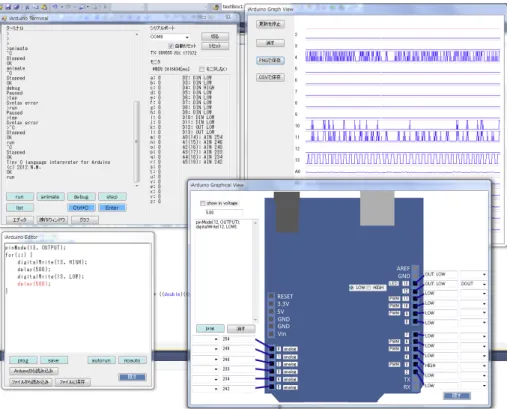The width and height of the screenshot is (510, 409).
Task: Open the DOUT mode dropdown in Graphical View
Action: pos(484,284)
